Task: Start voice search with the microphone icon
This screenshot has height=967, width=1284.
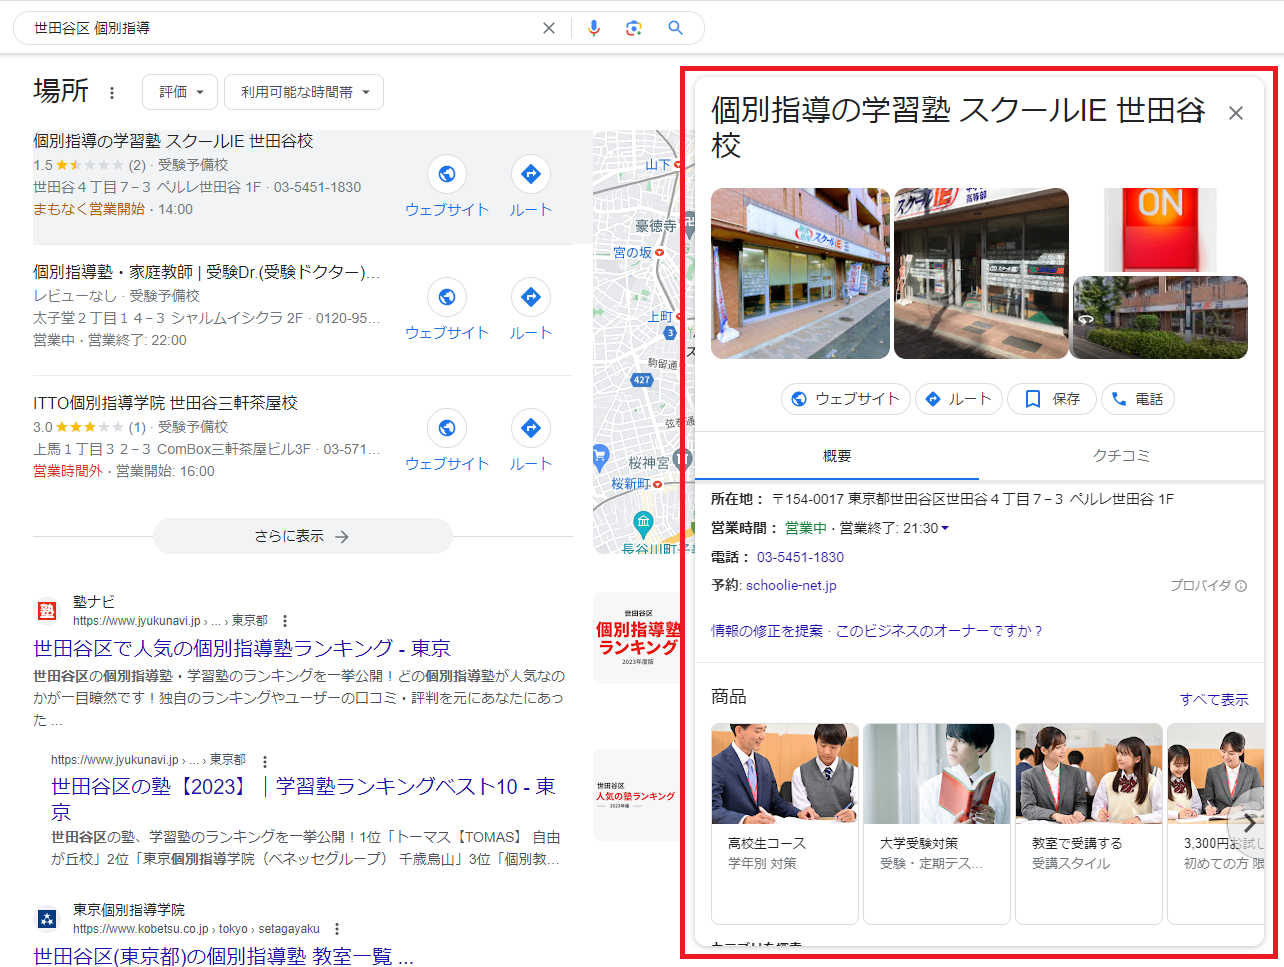Action: 594,28
